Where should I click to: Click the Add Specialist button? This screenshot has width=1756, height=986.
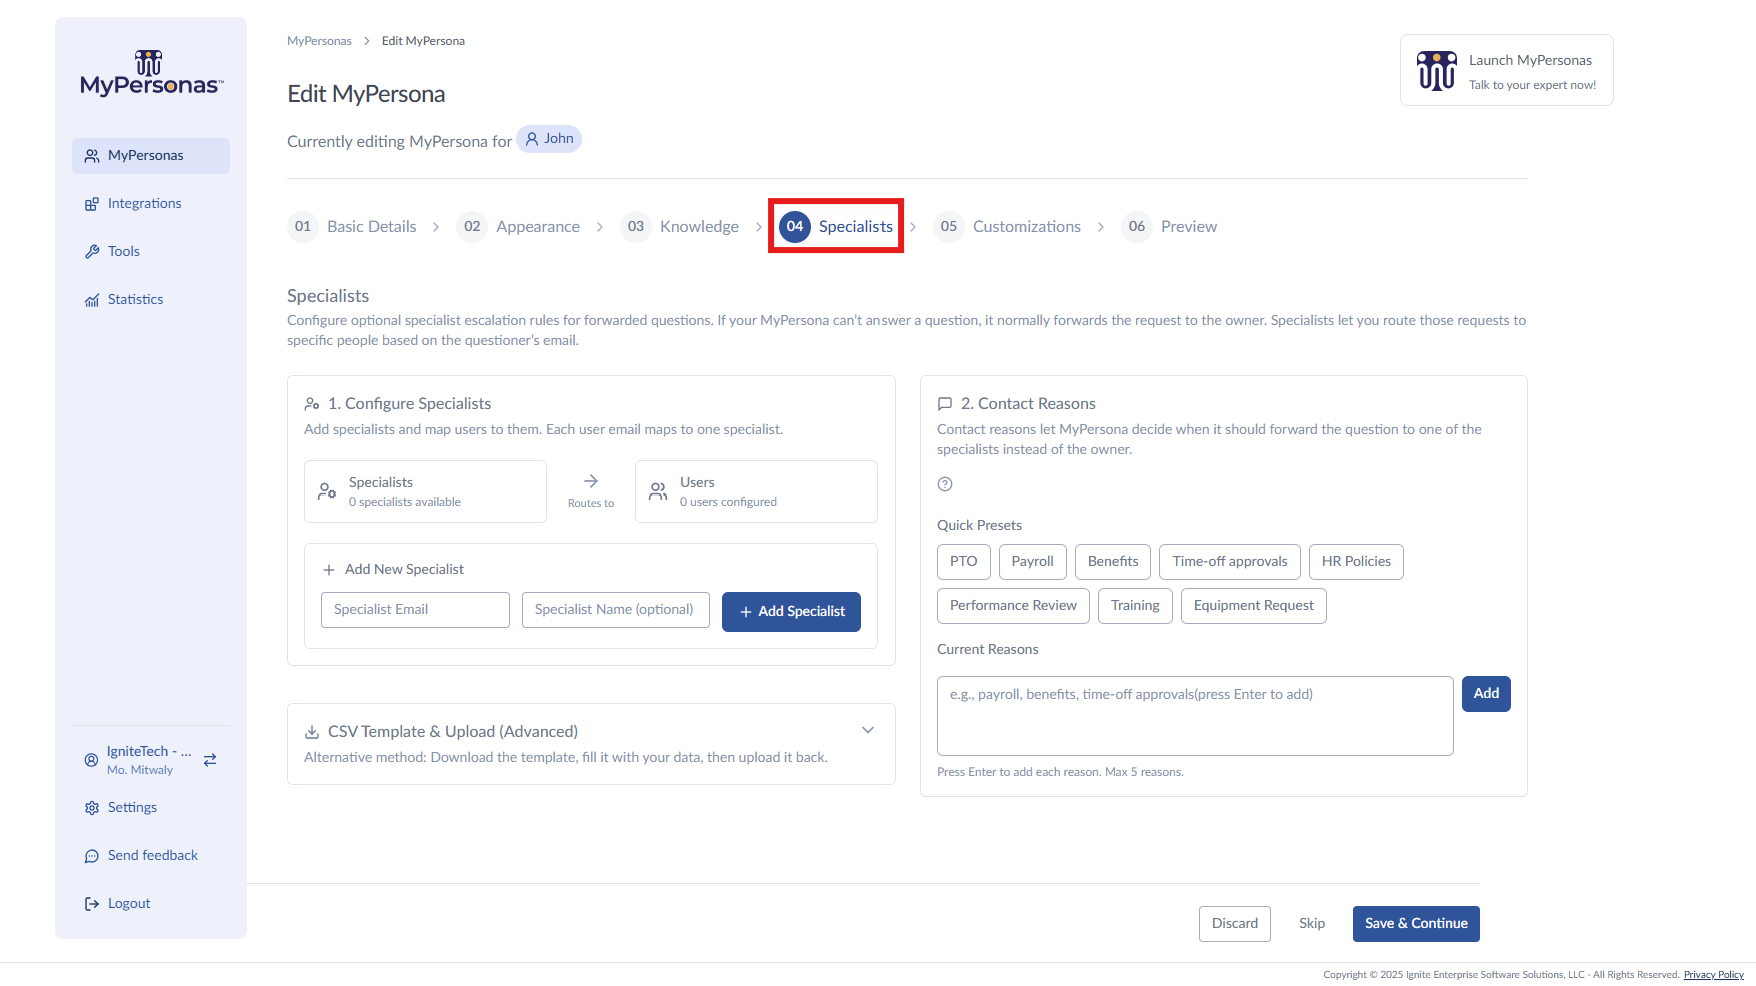tap(791, 612)
